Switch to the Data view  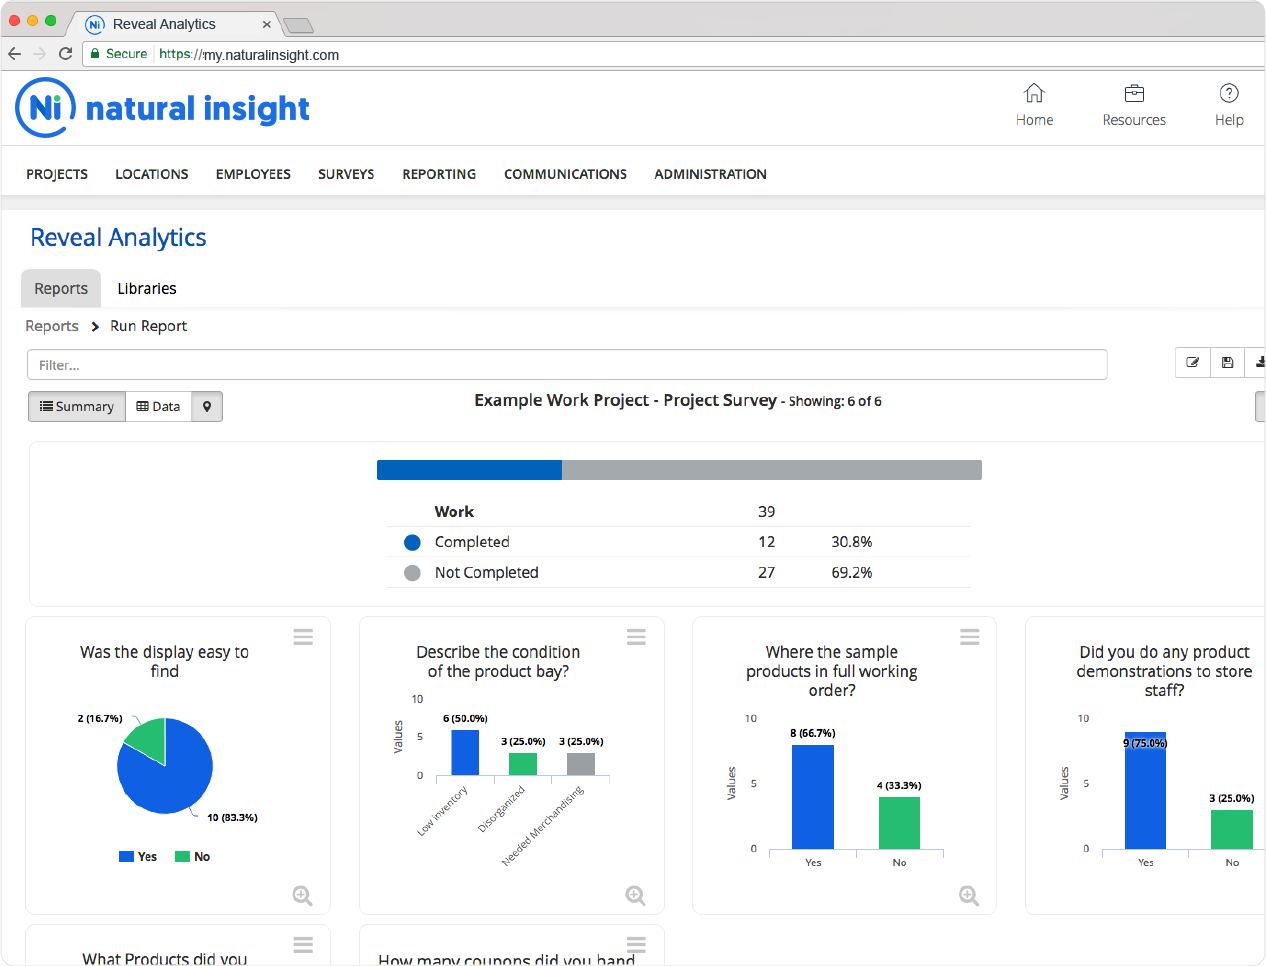click(157, 406)
